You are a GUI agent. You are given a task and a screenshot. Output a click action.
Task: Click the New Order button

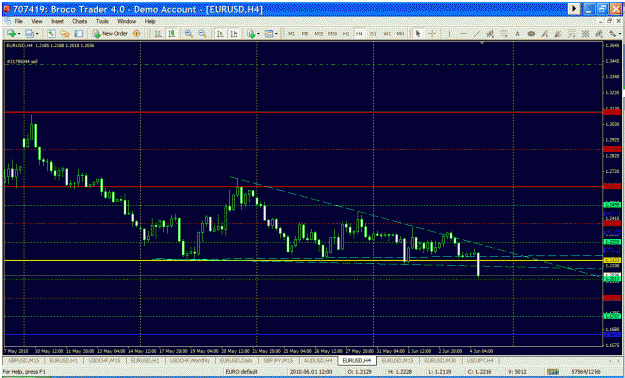[x=111, y=33]
